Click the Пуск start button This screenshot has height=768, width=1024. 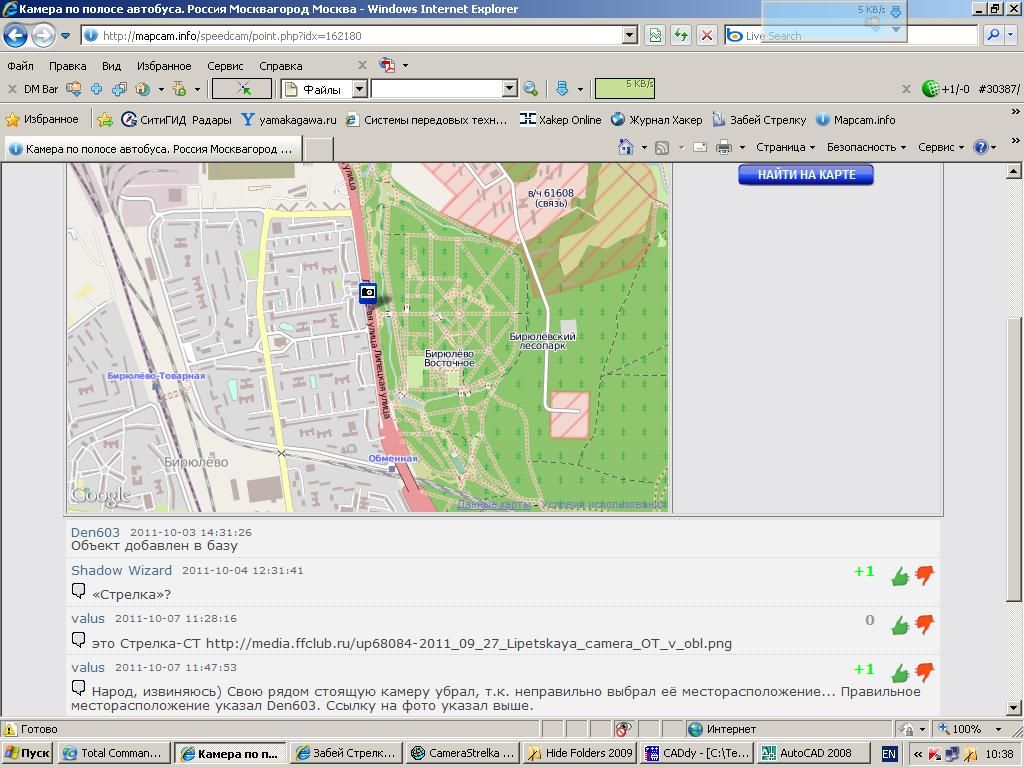(27, 753)
